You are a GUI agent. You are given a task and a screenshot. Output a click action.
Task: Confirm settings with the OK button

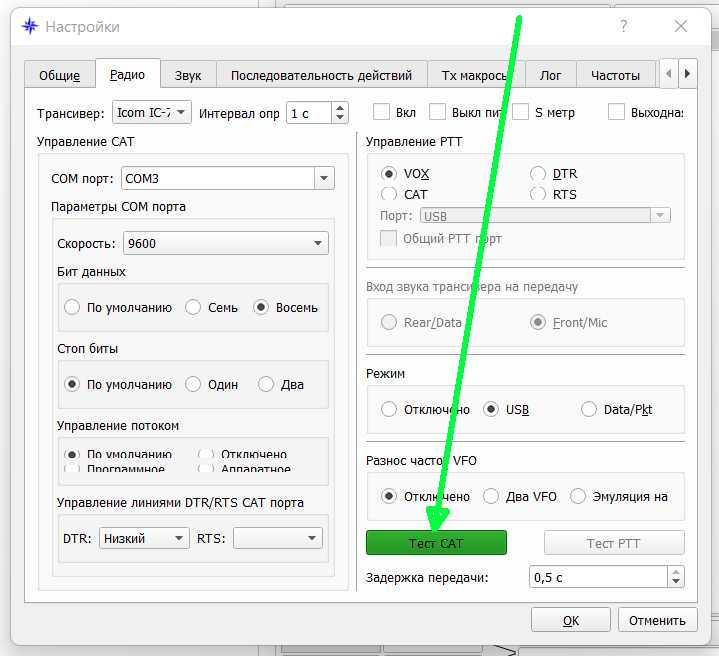[570, 620]
